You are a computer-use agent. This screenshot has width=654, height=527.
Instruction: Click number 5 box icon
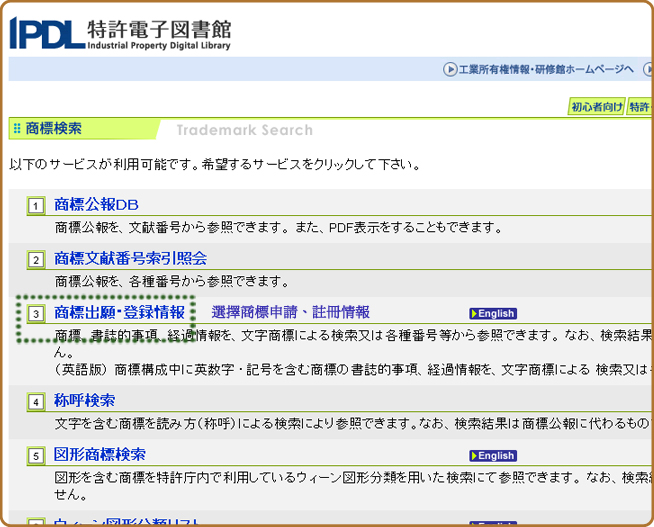pyautogui.click(x=36, y=456)
